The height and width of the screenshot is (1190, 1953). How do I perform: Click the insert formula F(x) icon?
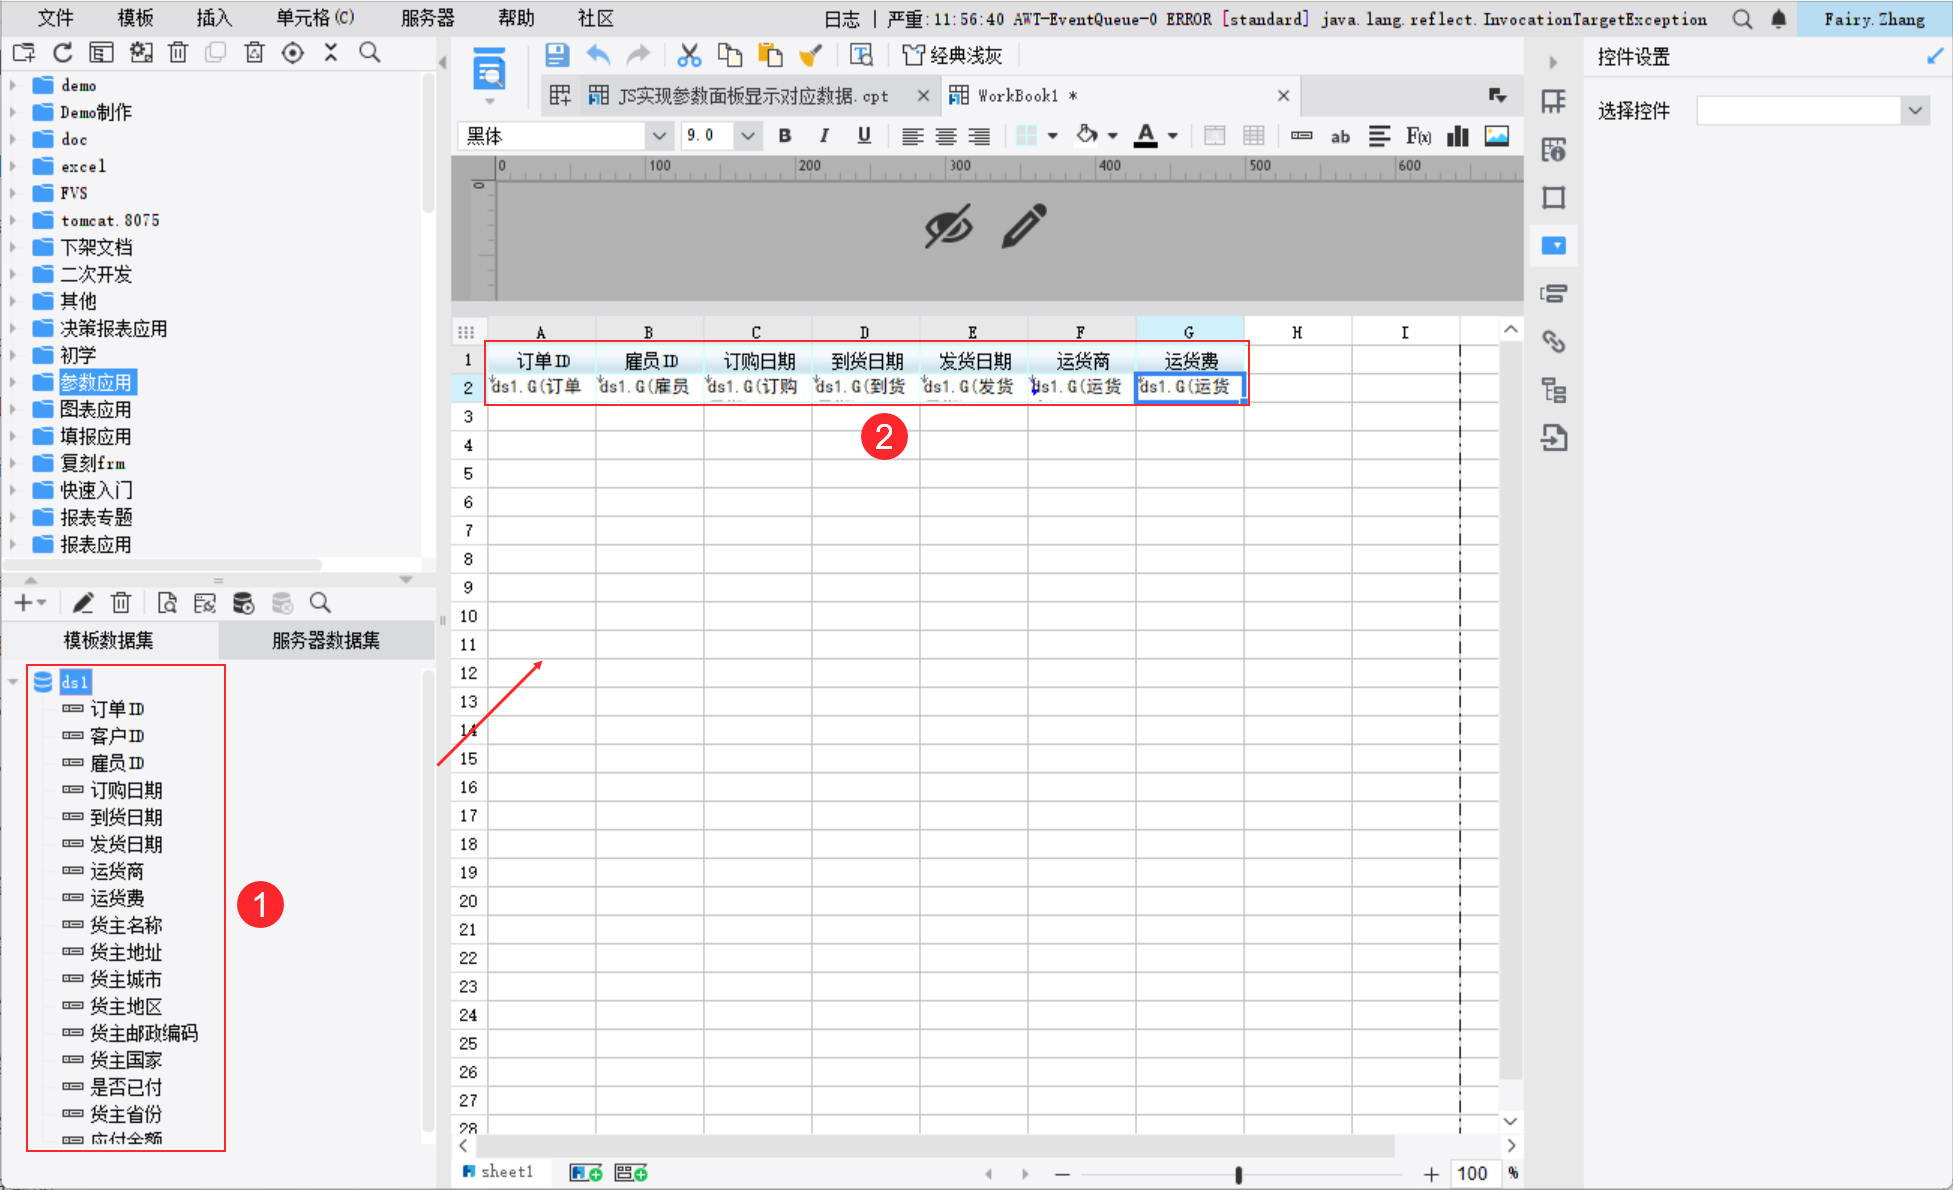pos(1418,136)
